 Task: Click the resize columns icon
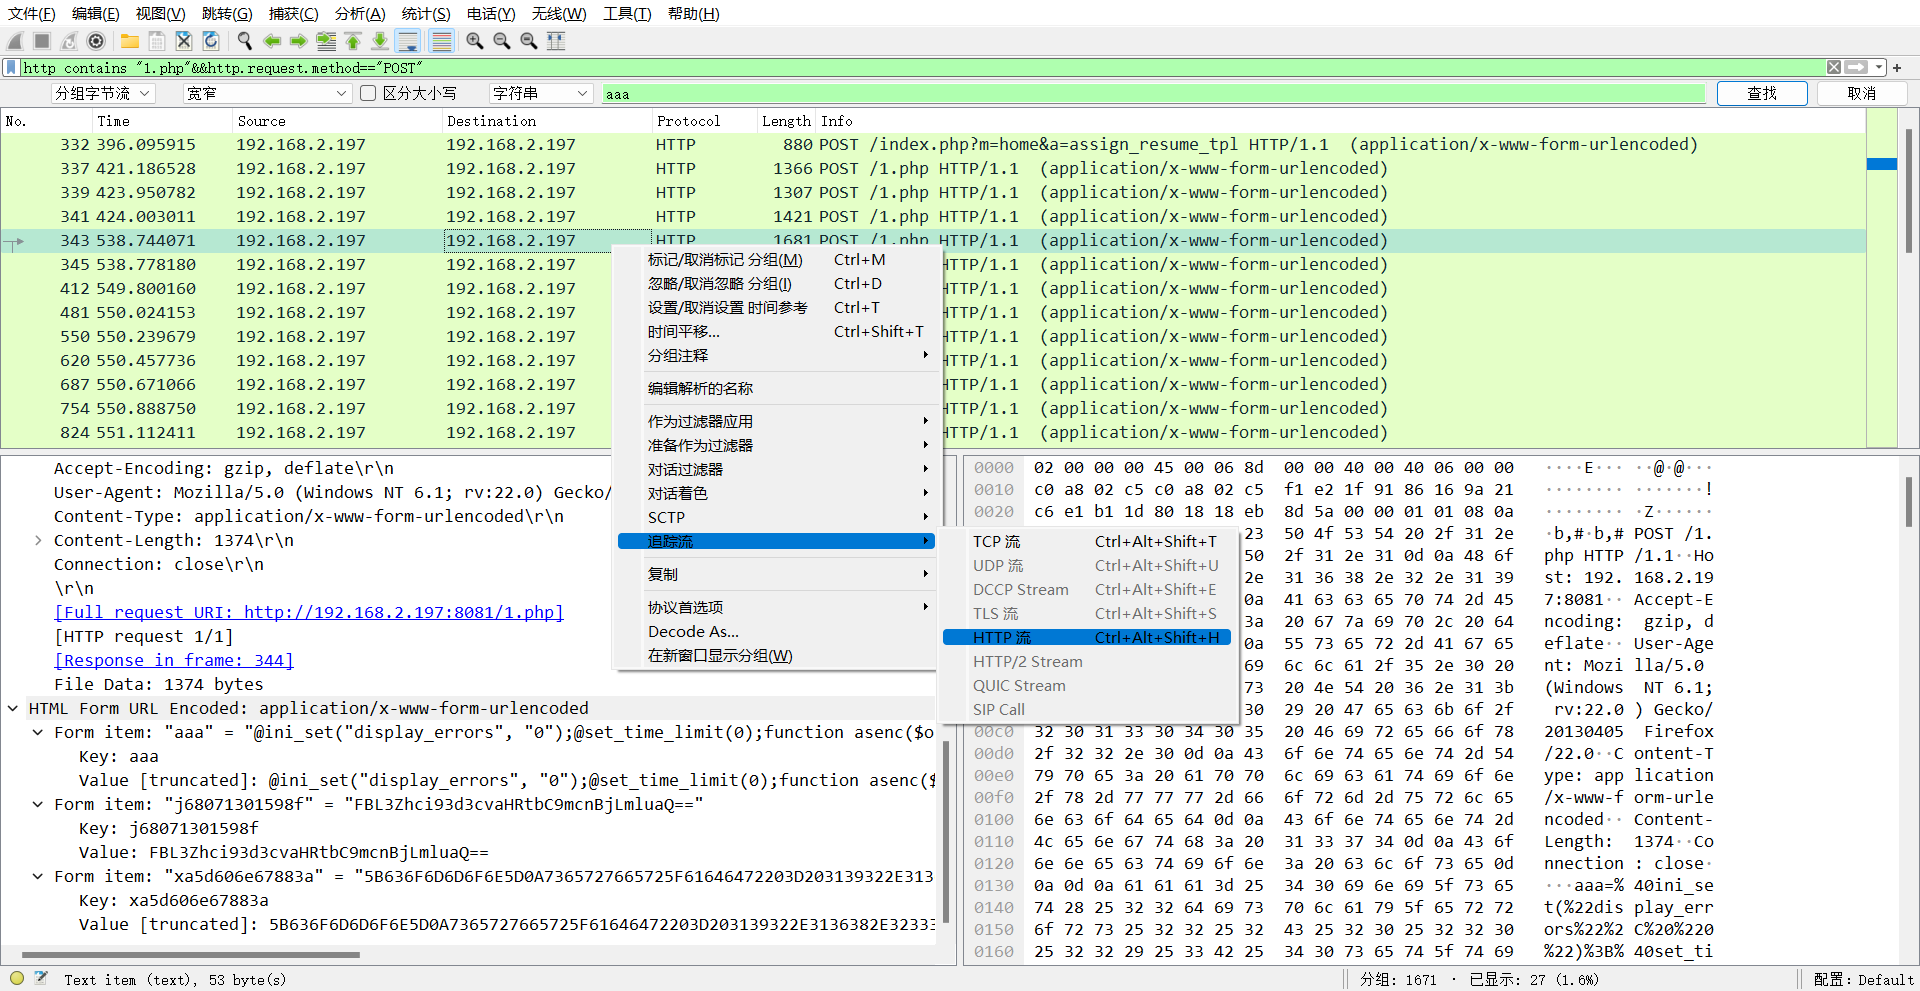pyautogui.click(x=556, y=41)
